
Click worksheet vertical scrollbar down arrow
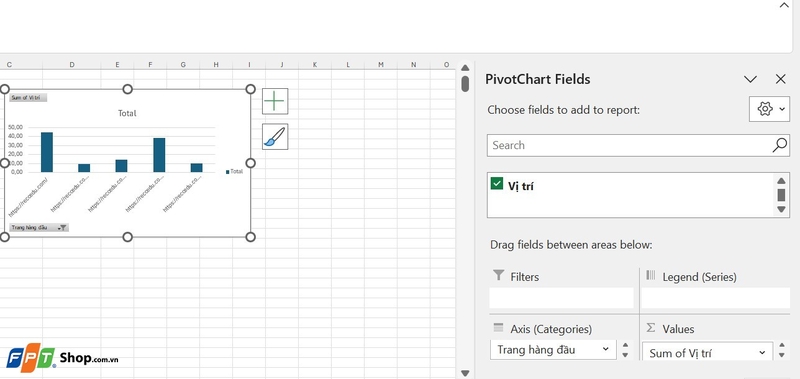(x=465, y=373)
